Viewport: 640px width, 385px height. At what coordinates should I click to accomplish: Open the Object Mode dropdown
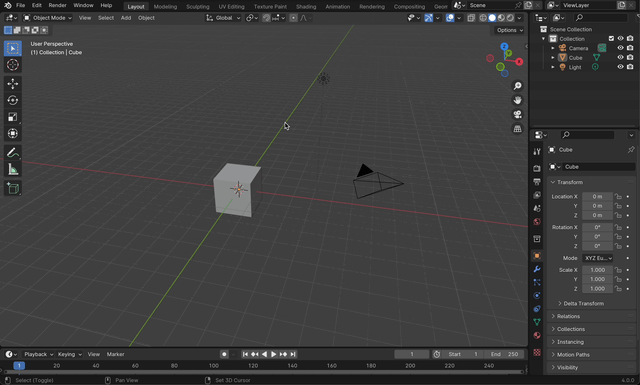click(47, 18)
